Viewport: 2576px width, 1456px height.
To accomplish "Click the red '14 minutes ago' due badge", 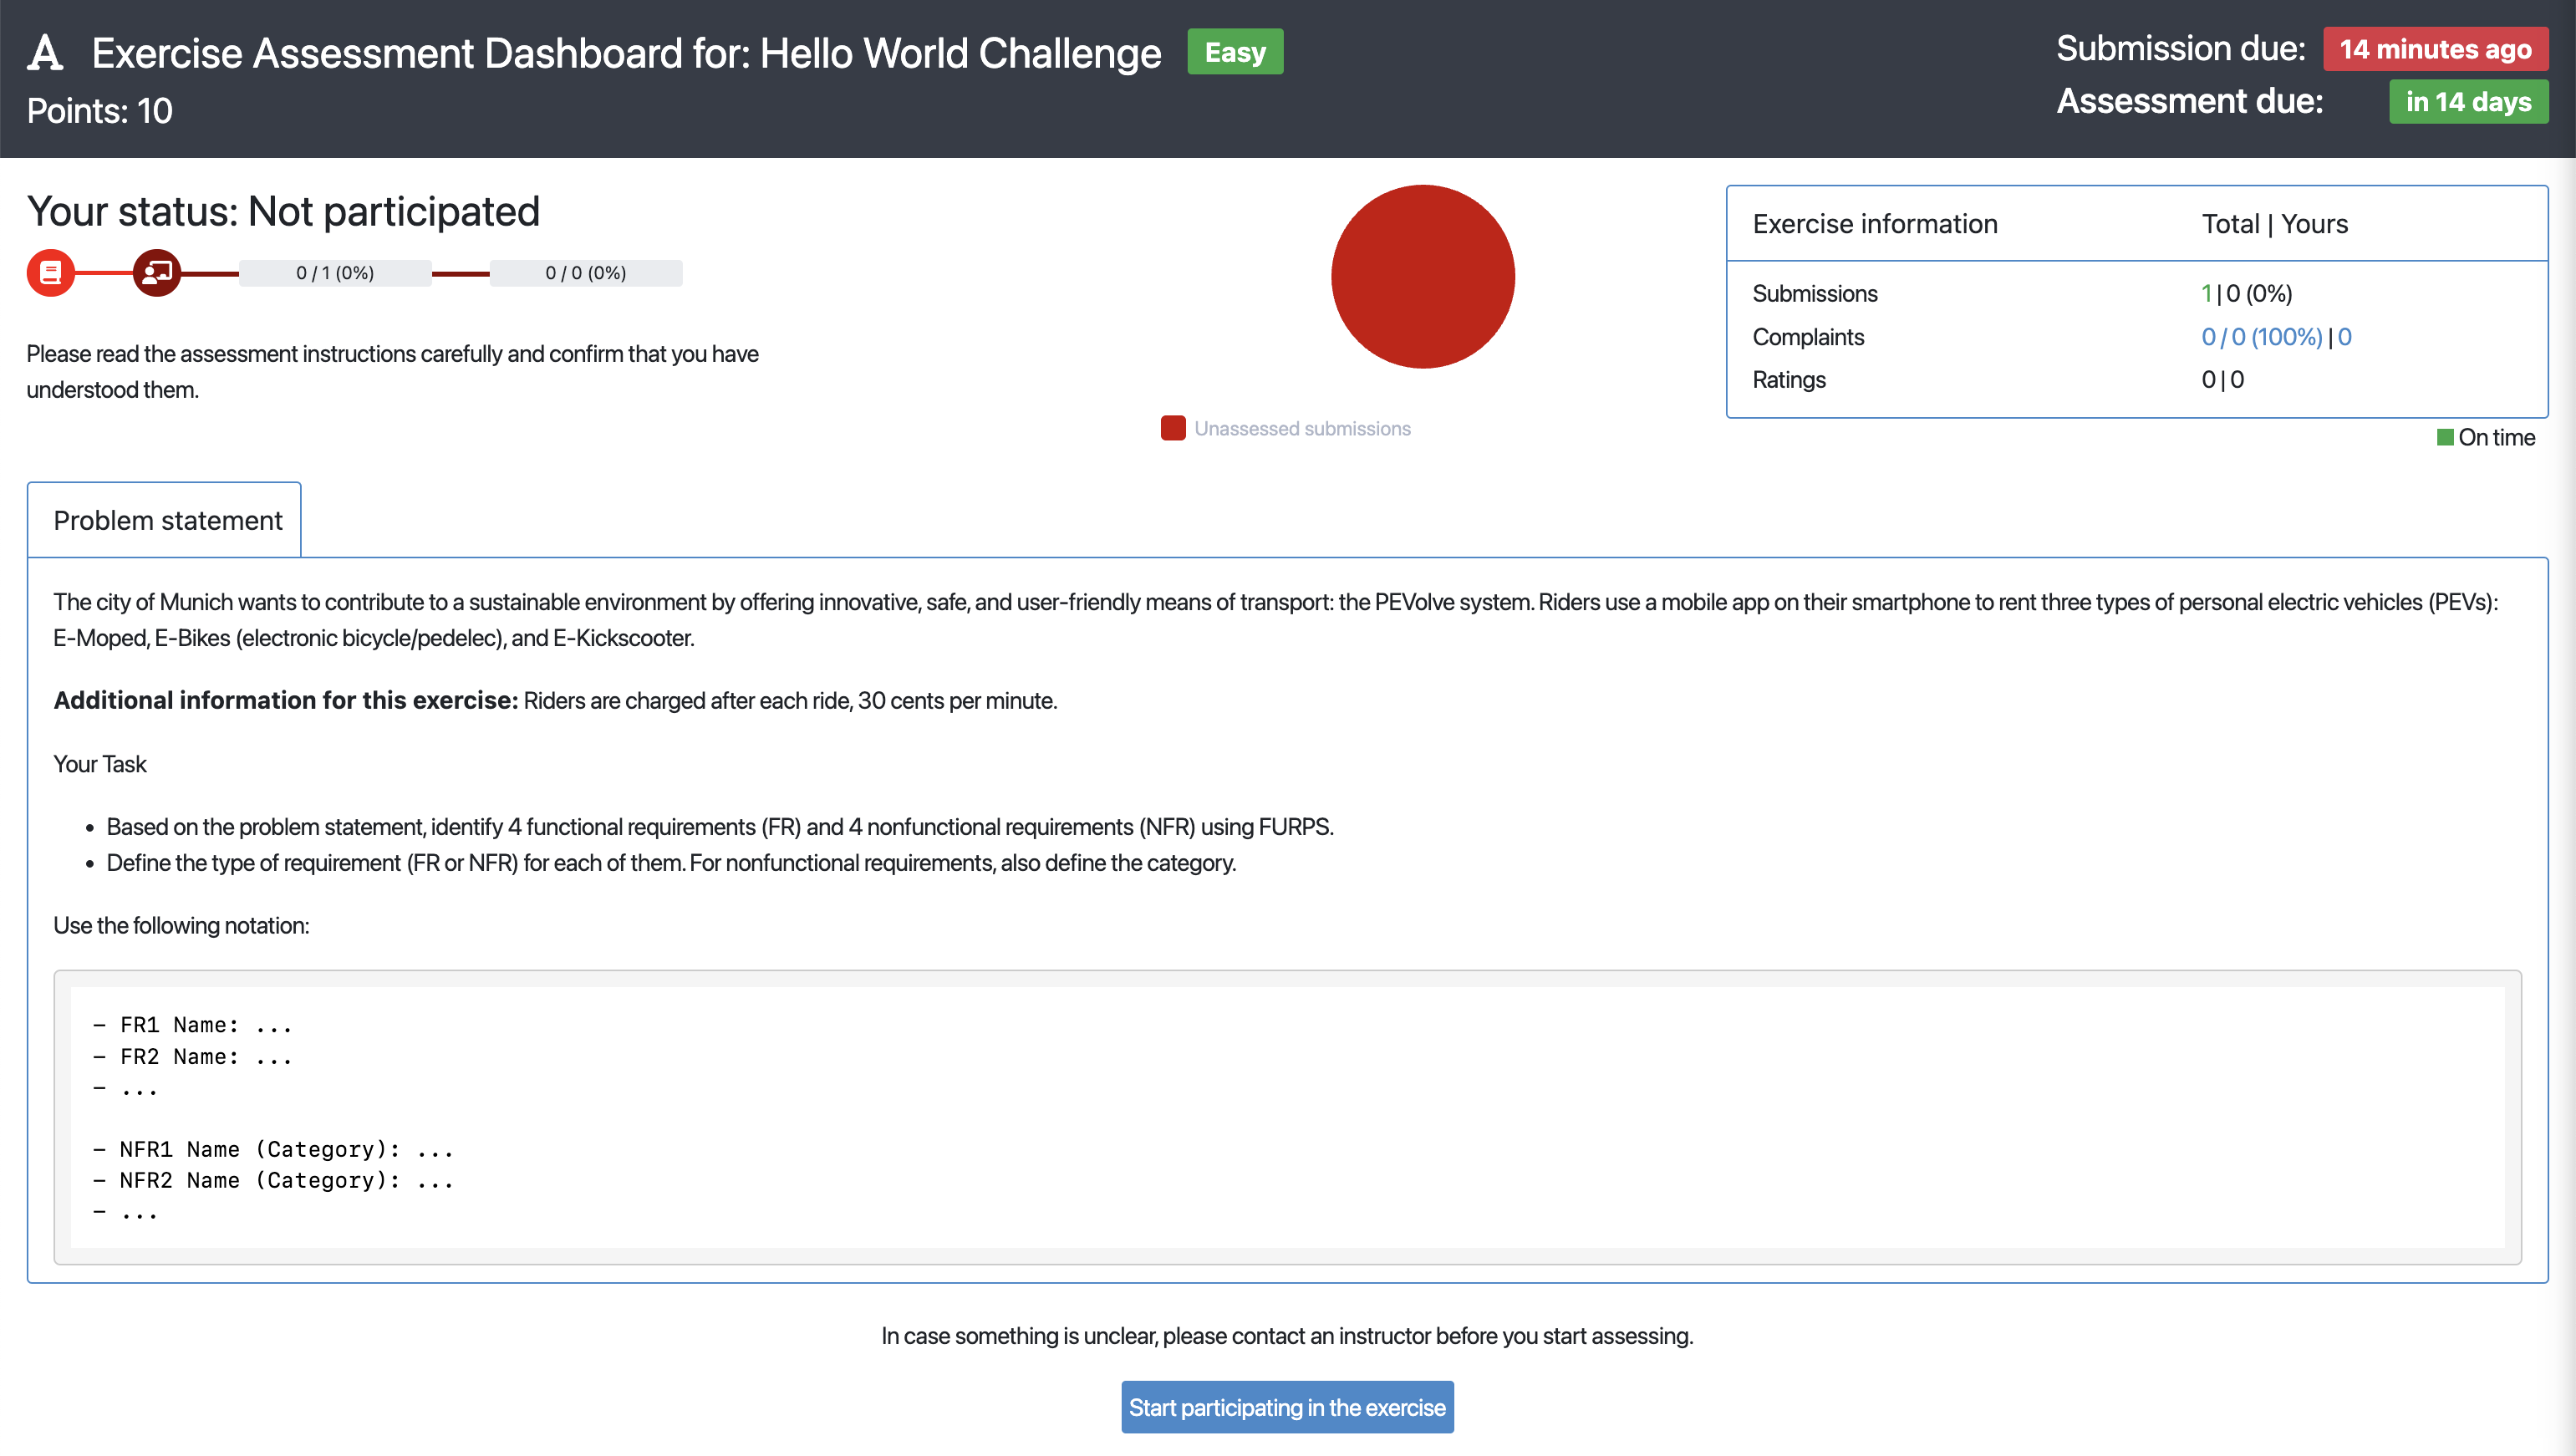I will tap(2435, 48).
